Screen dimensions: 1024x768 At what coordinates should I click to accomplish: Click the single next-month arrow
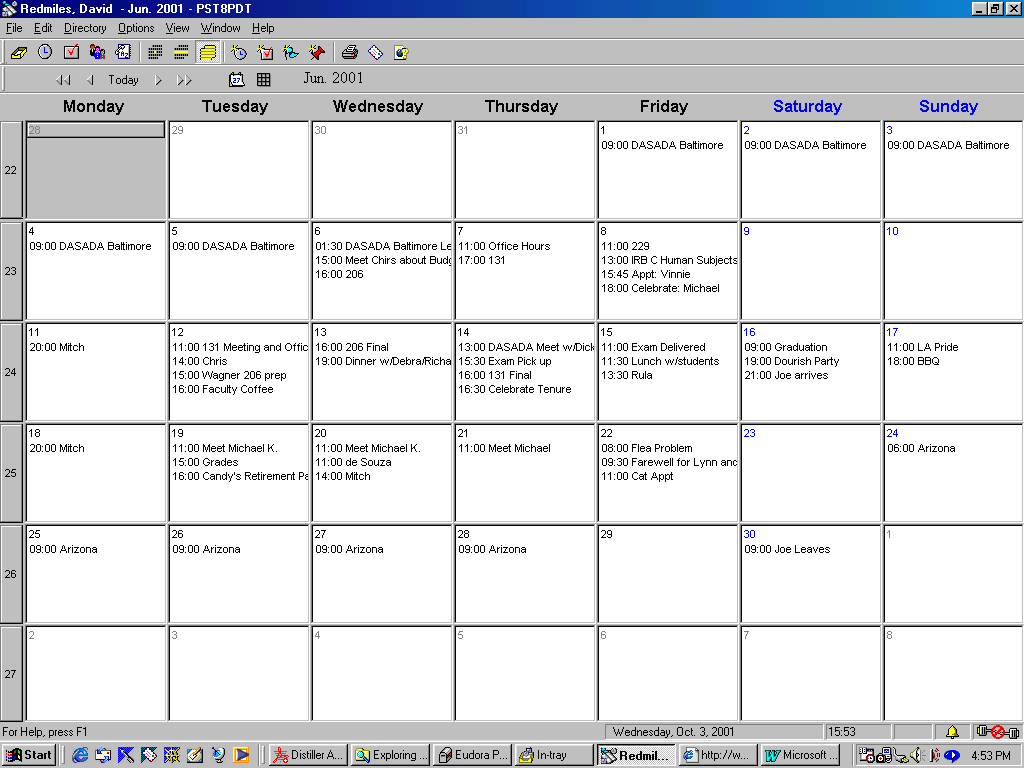[x=158, y=80]
